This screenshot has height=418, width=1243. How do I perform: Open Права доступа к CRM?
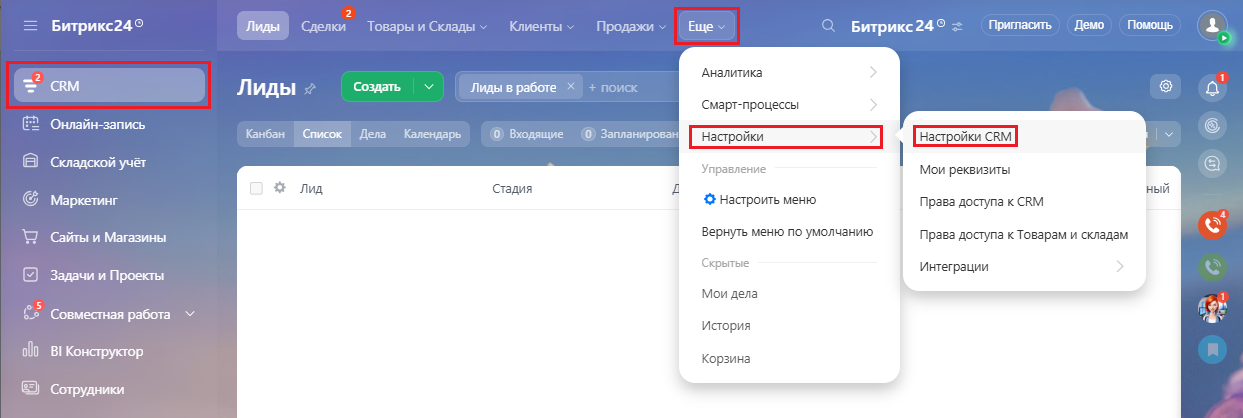point(981,202)
